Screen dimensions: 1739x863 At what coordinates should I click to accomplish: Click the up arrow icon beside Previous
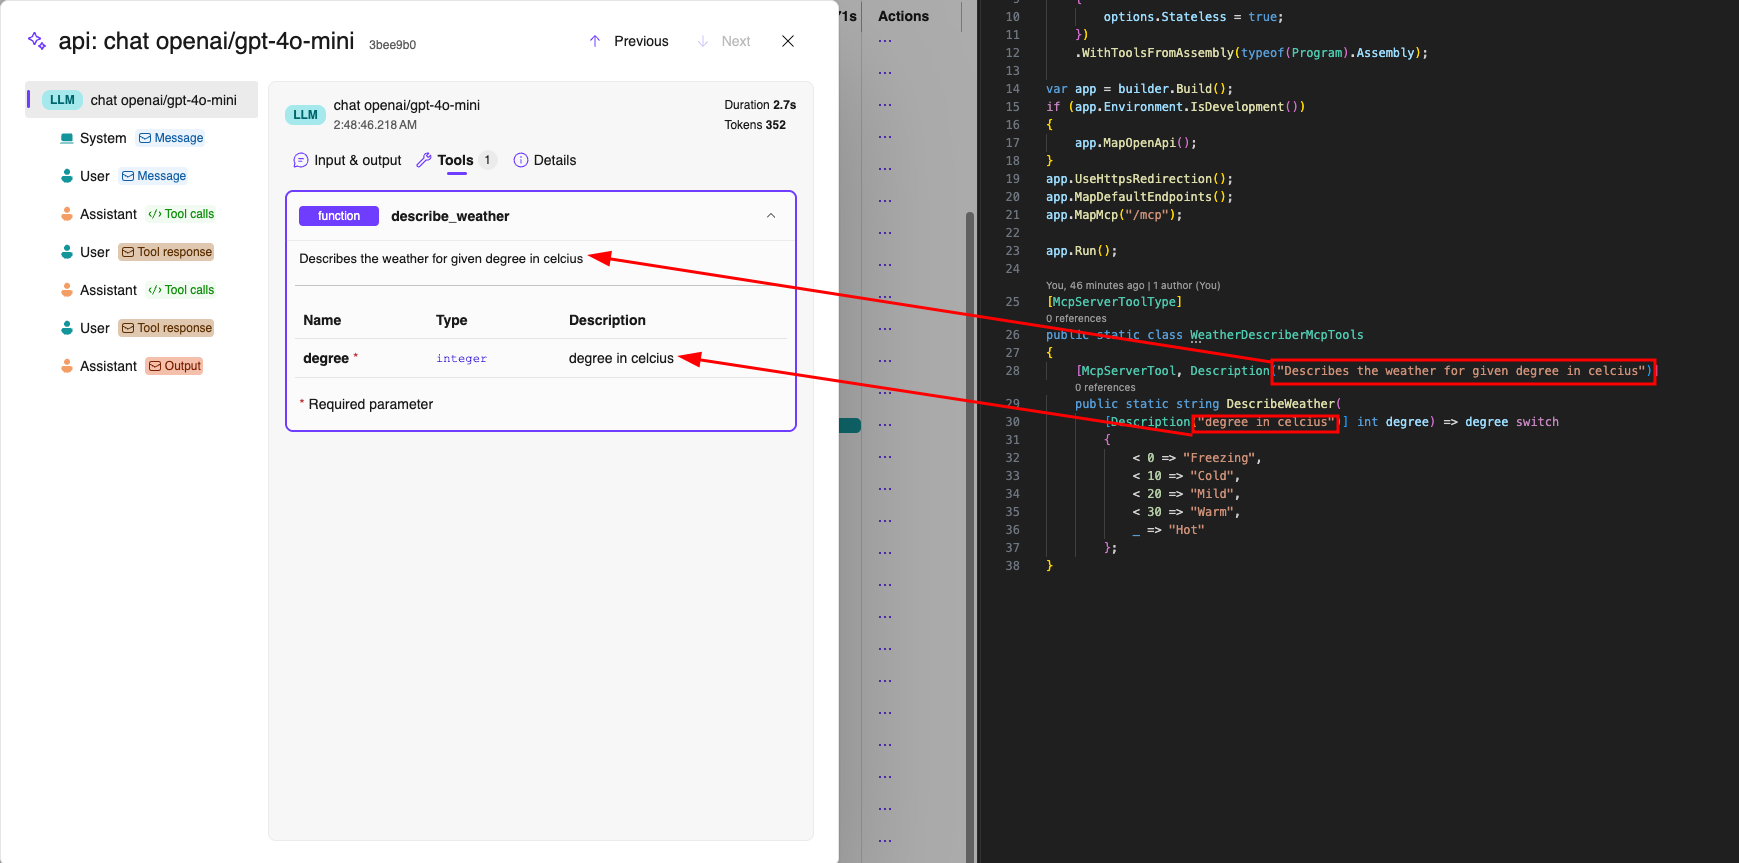tap(595, 41)
